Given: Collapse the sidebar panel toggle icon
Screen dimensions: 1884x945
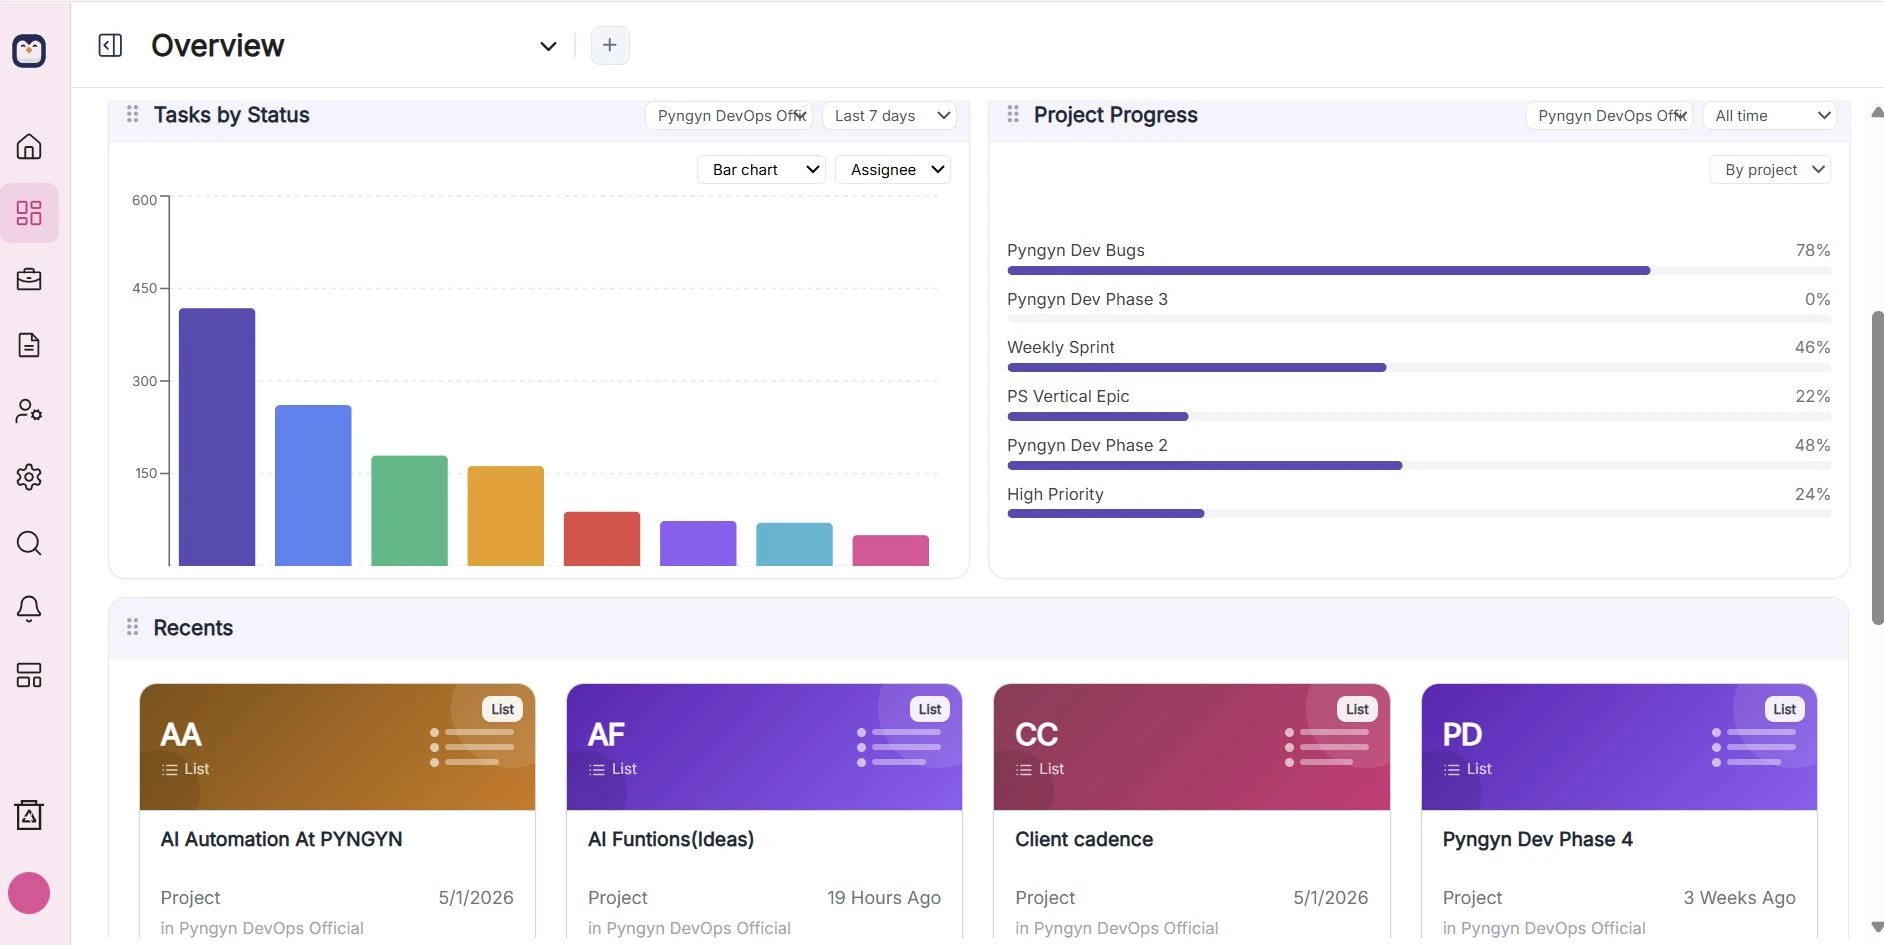Looking at the screenshot, I should point(110,45).
